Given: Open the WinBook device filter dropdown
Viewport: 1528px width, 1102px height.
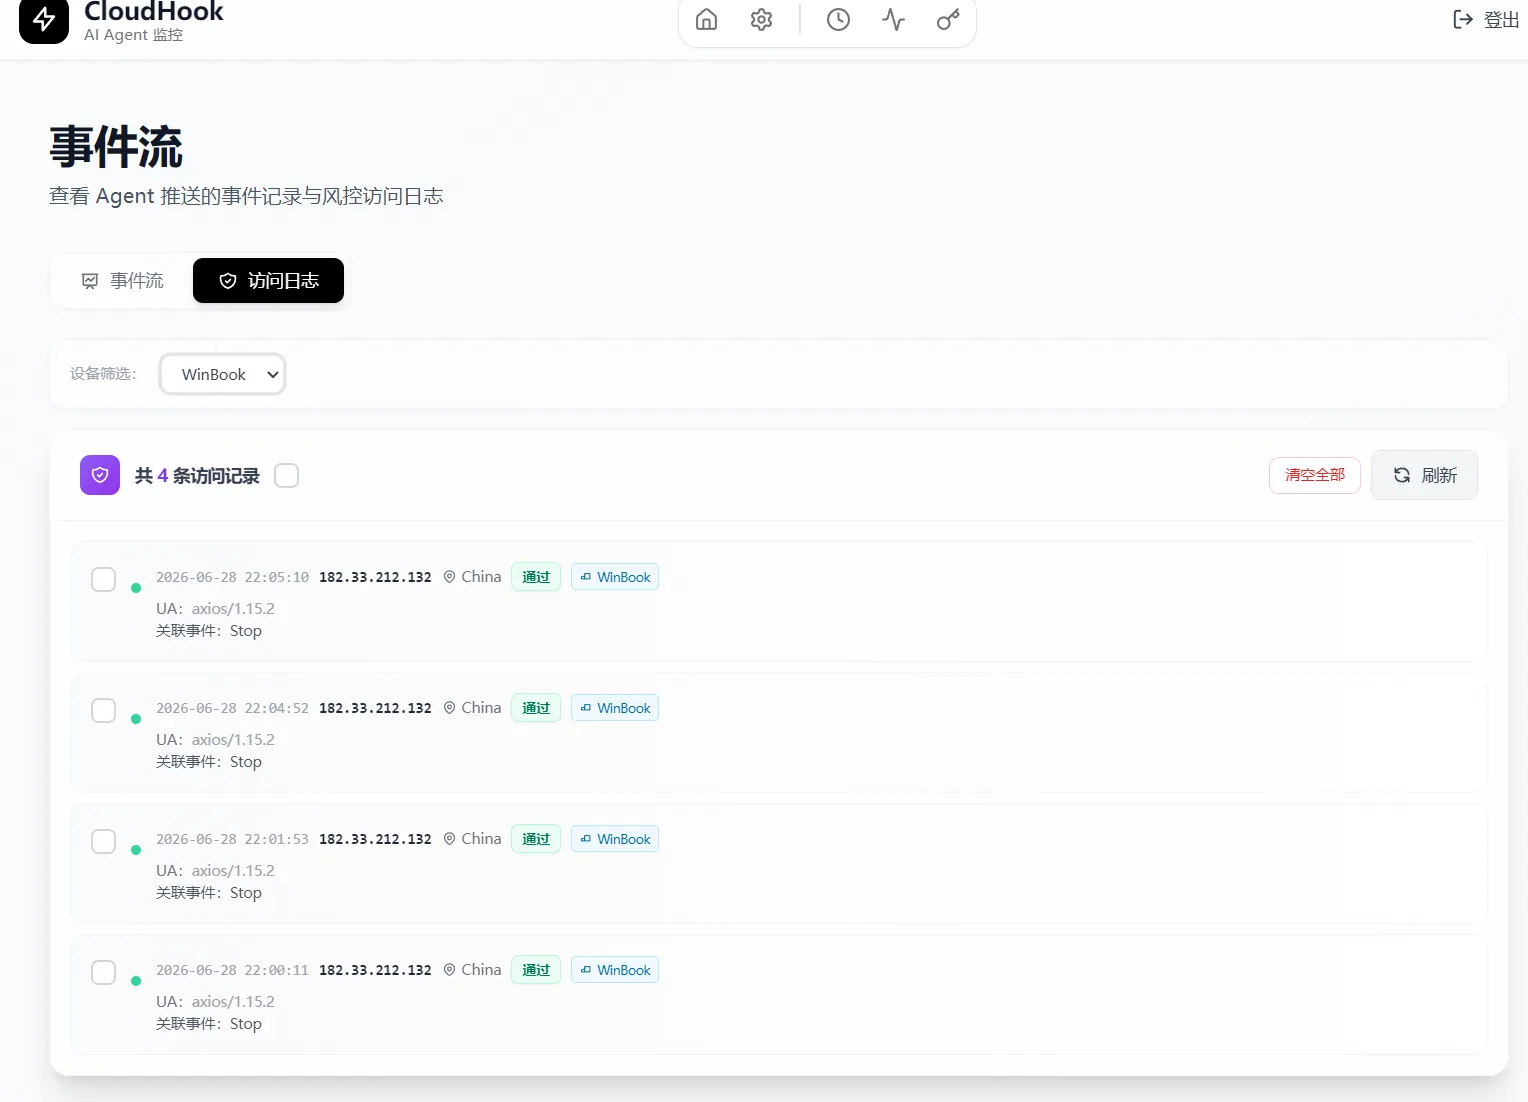Looking at the screenshot, I should [x=223, y=374].
